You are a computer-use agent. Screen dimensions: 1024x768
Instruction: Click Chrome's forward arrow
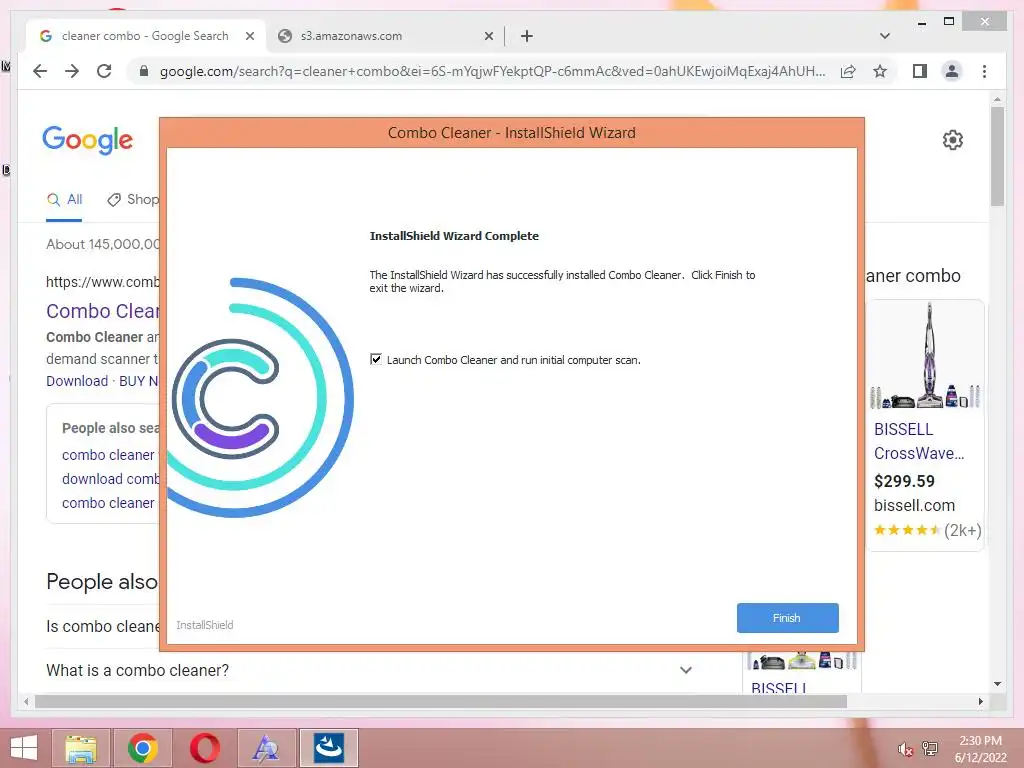(72, 71)
